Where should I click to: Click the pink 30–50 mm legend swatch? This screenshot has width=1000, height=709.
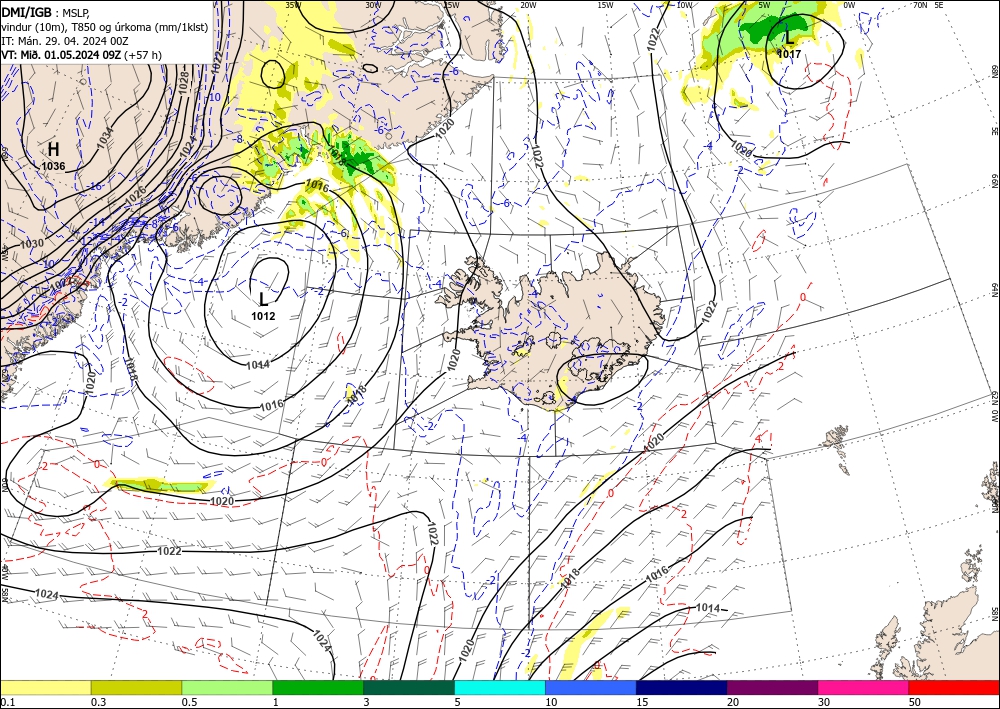[x=864, y=687]
